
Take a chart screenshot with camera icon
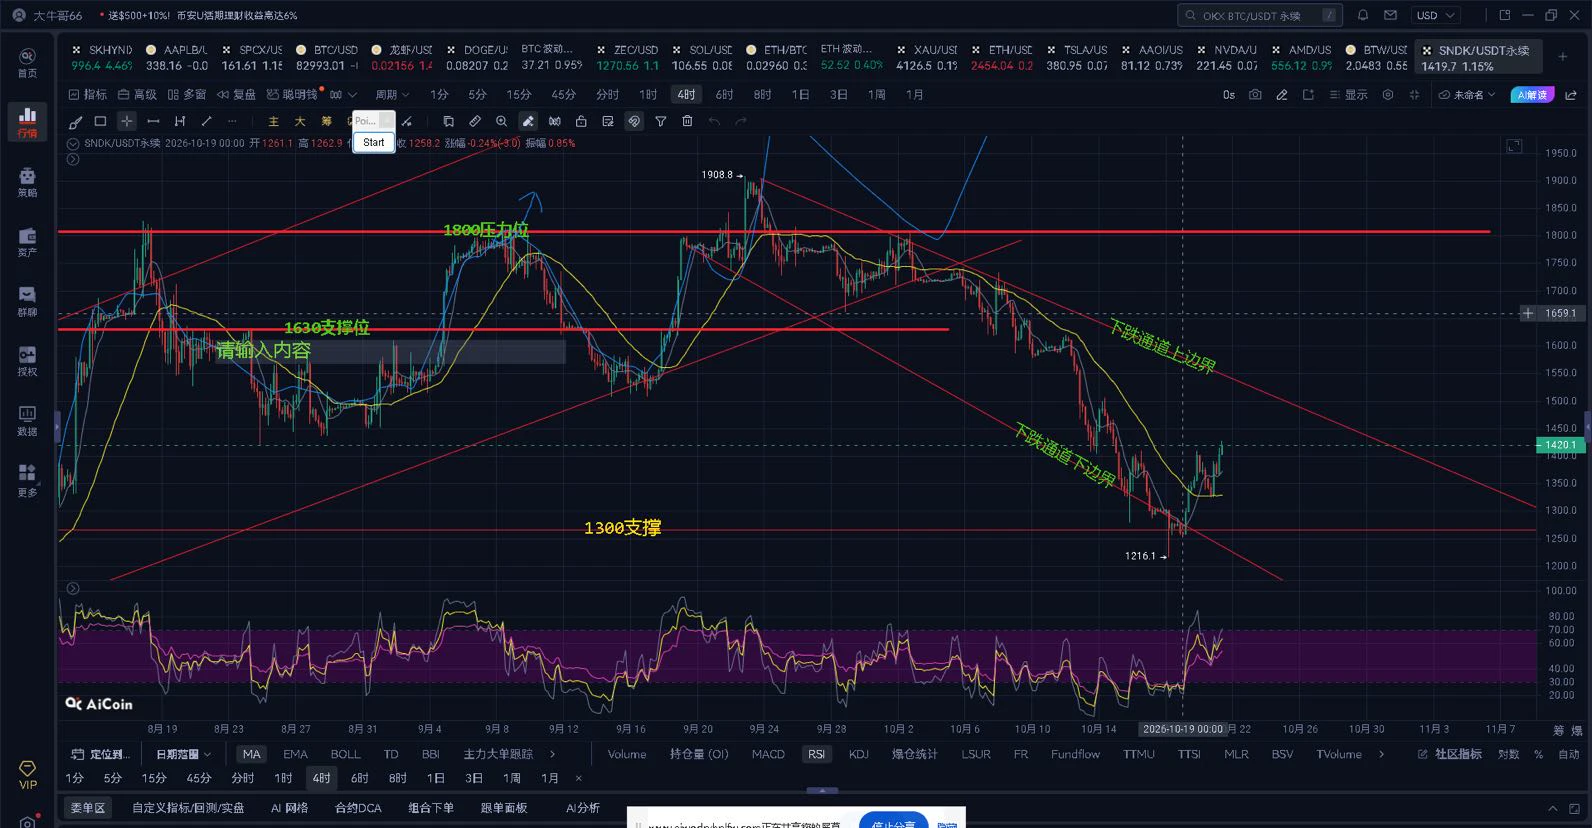(1255, 95)
